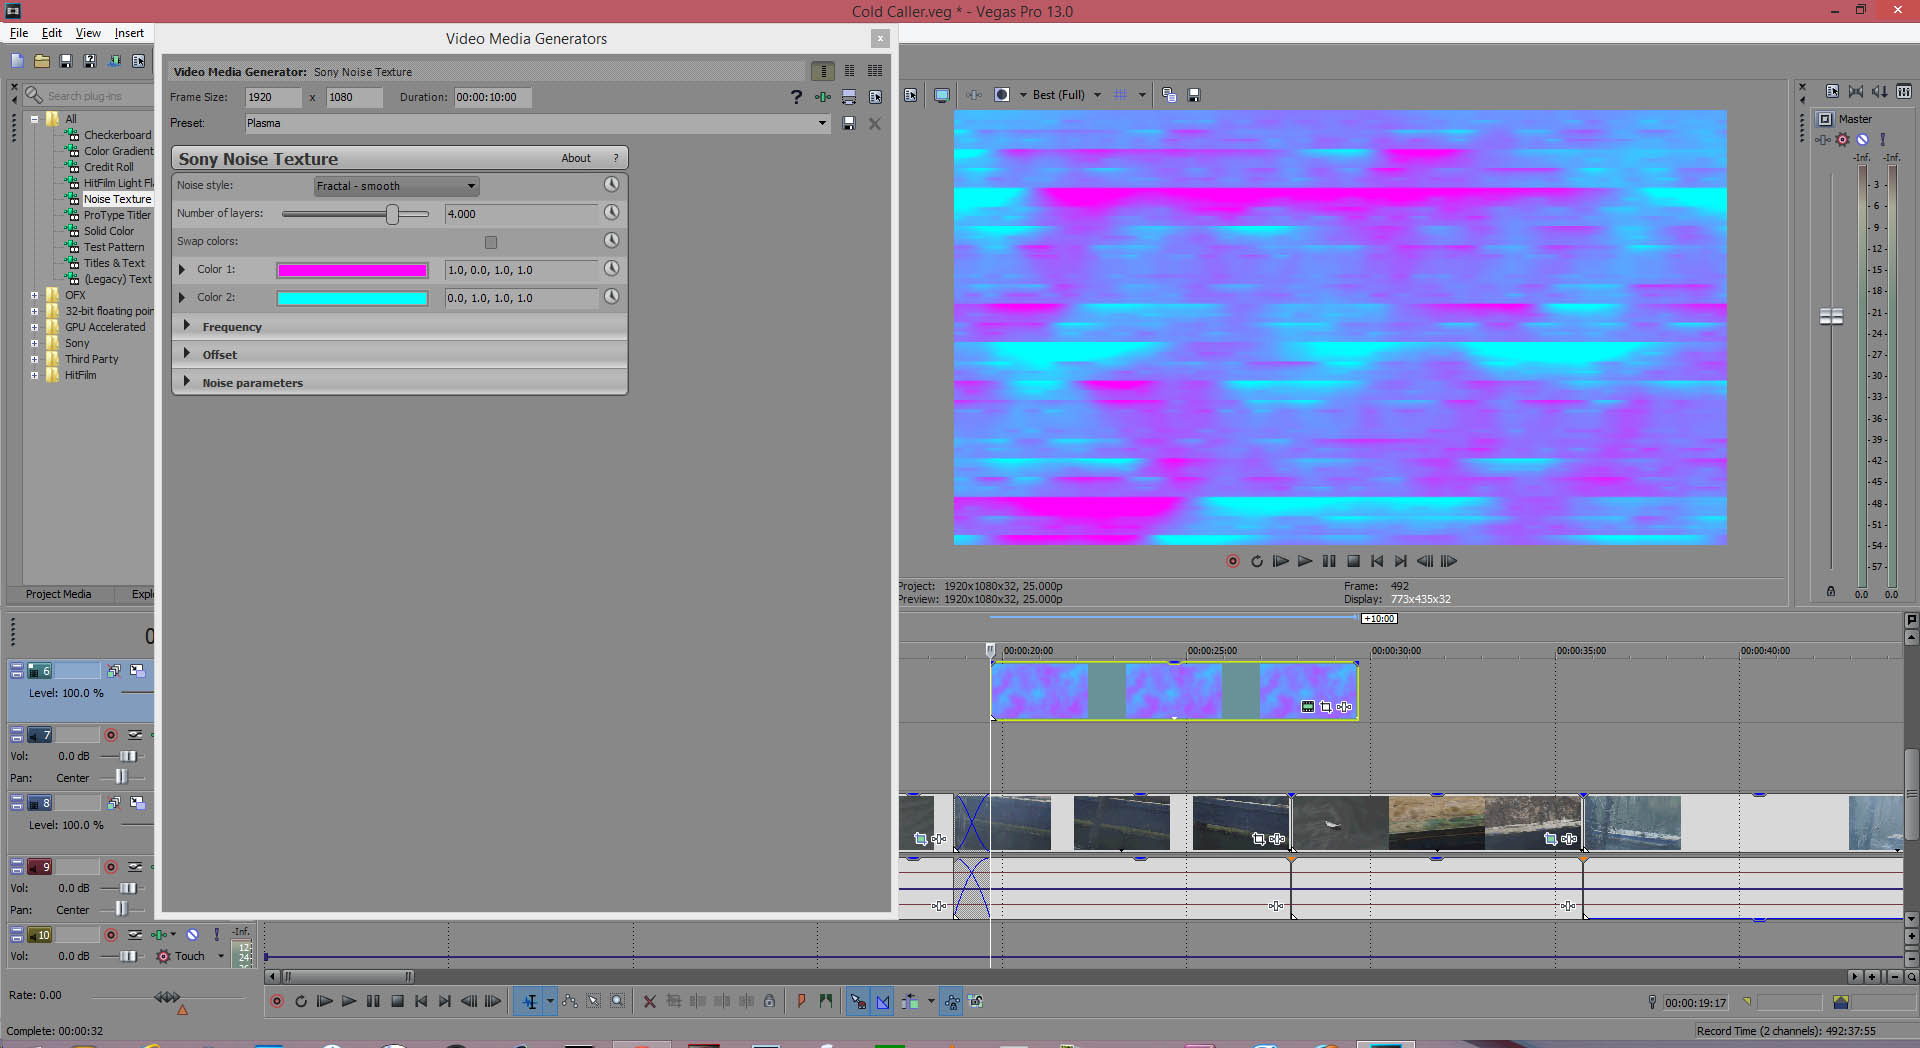
Task: Save the preset with the floppy disk icon
Action: 849,124
